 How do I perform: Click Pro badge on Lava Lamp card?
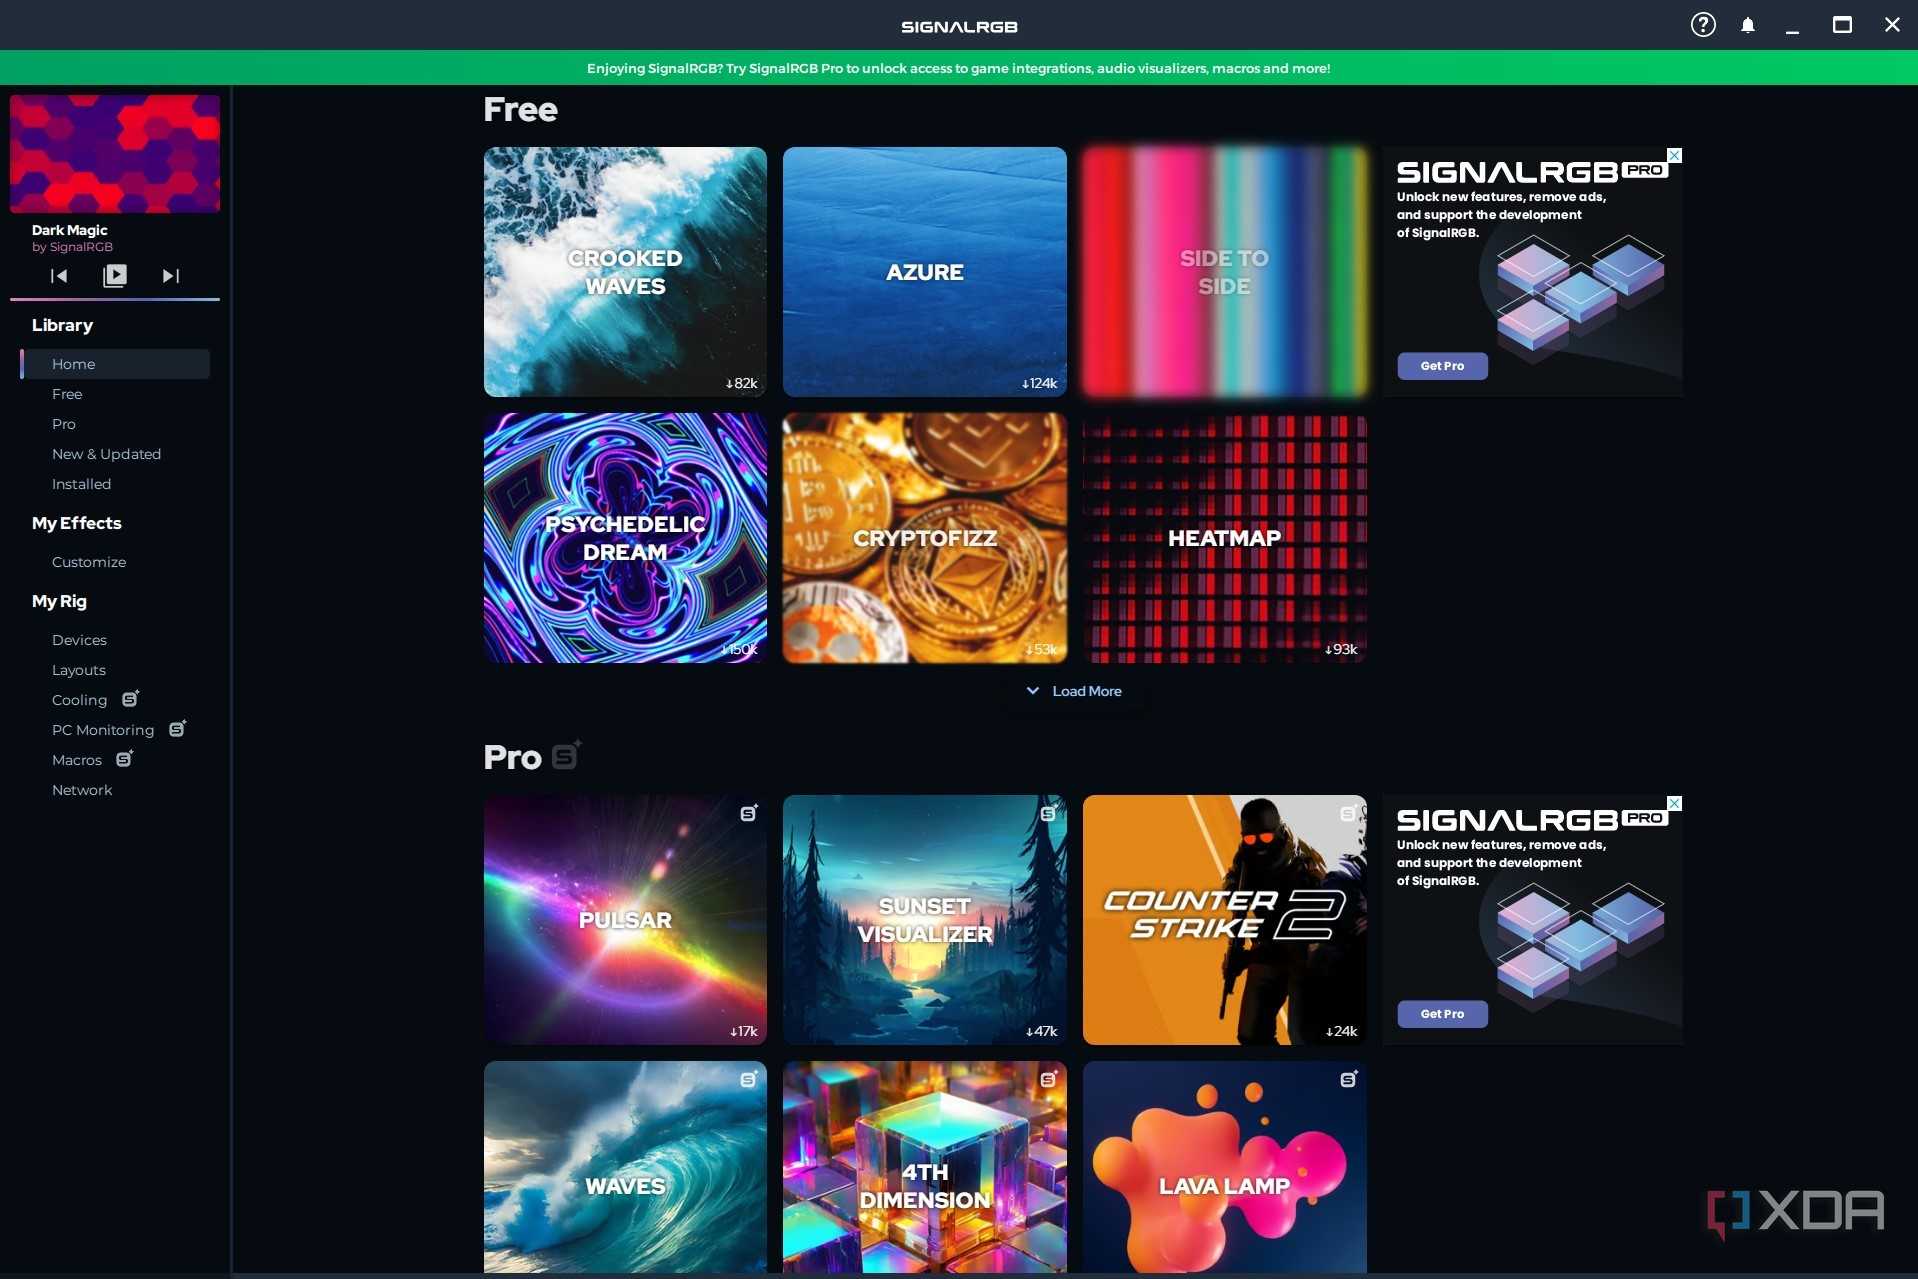1348,1079
